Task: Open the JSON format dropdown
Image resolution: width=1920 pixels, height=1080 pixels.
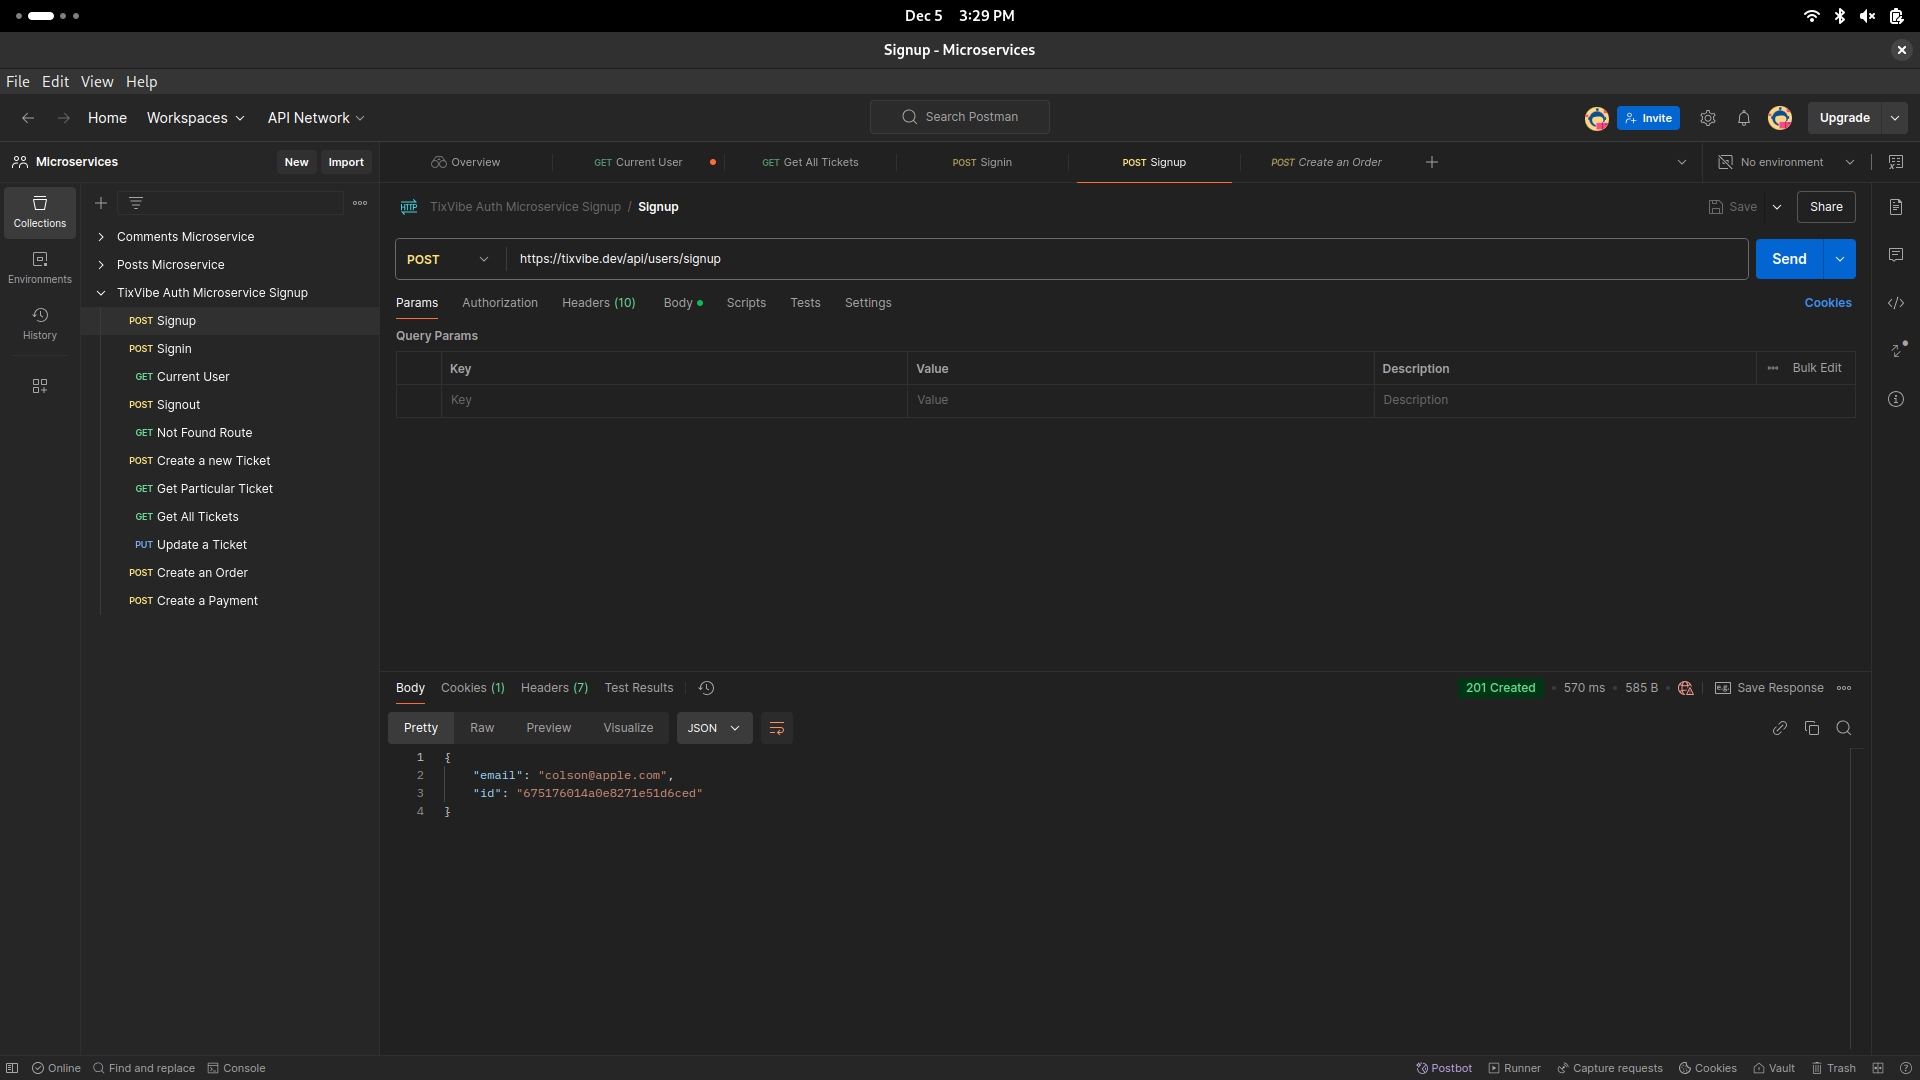Action: click(x=714, y=728)
